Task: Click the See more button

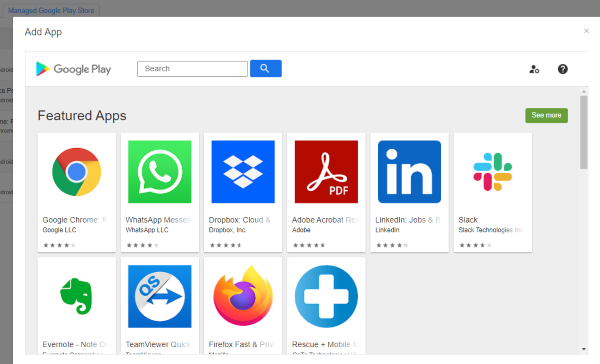Action: click(x=546, y=115)
